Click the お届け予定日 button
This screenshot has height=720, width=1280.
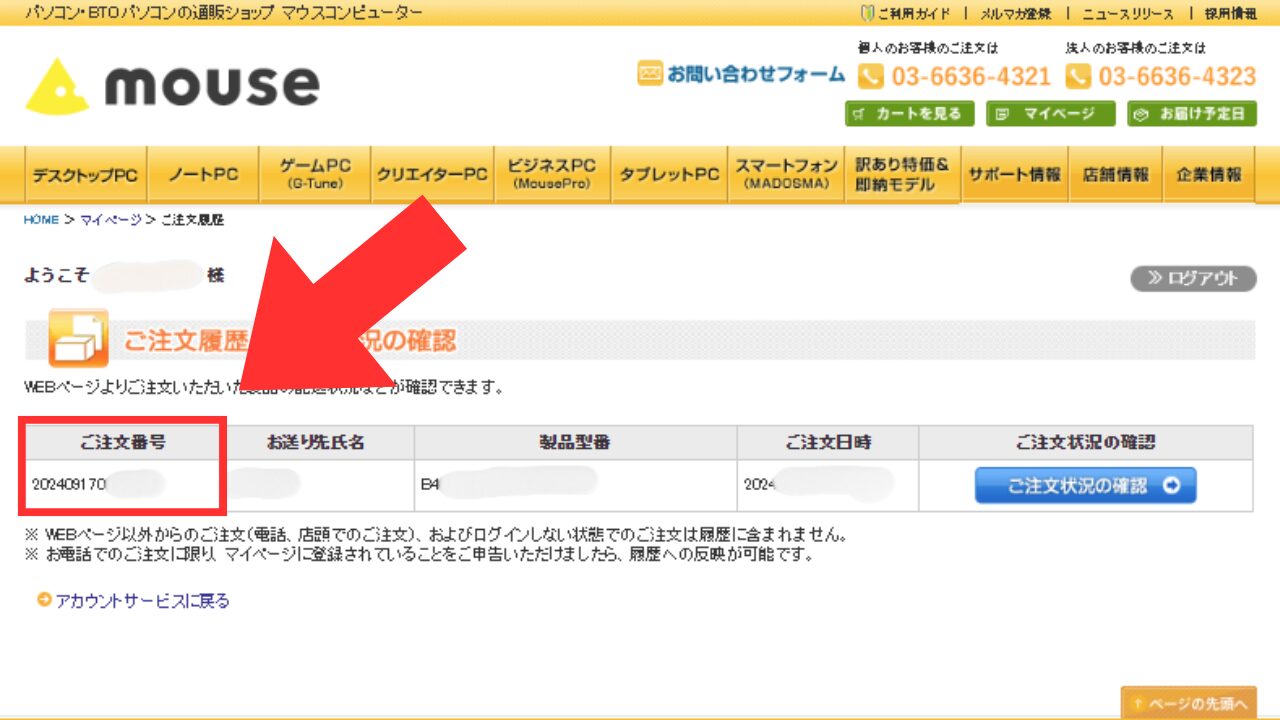coord(1192,114)
